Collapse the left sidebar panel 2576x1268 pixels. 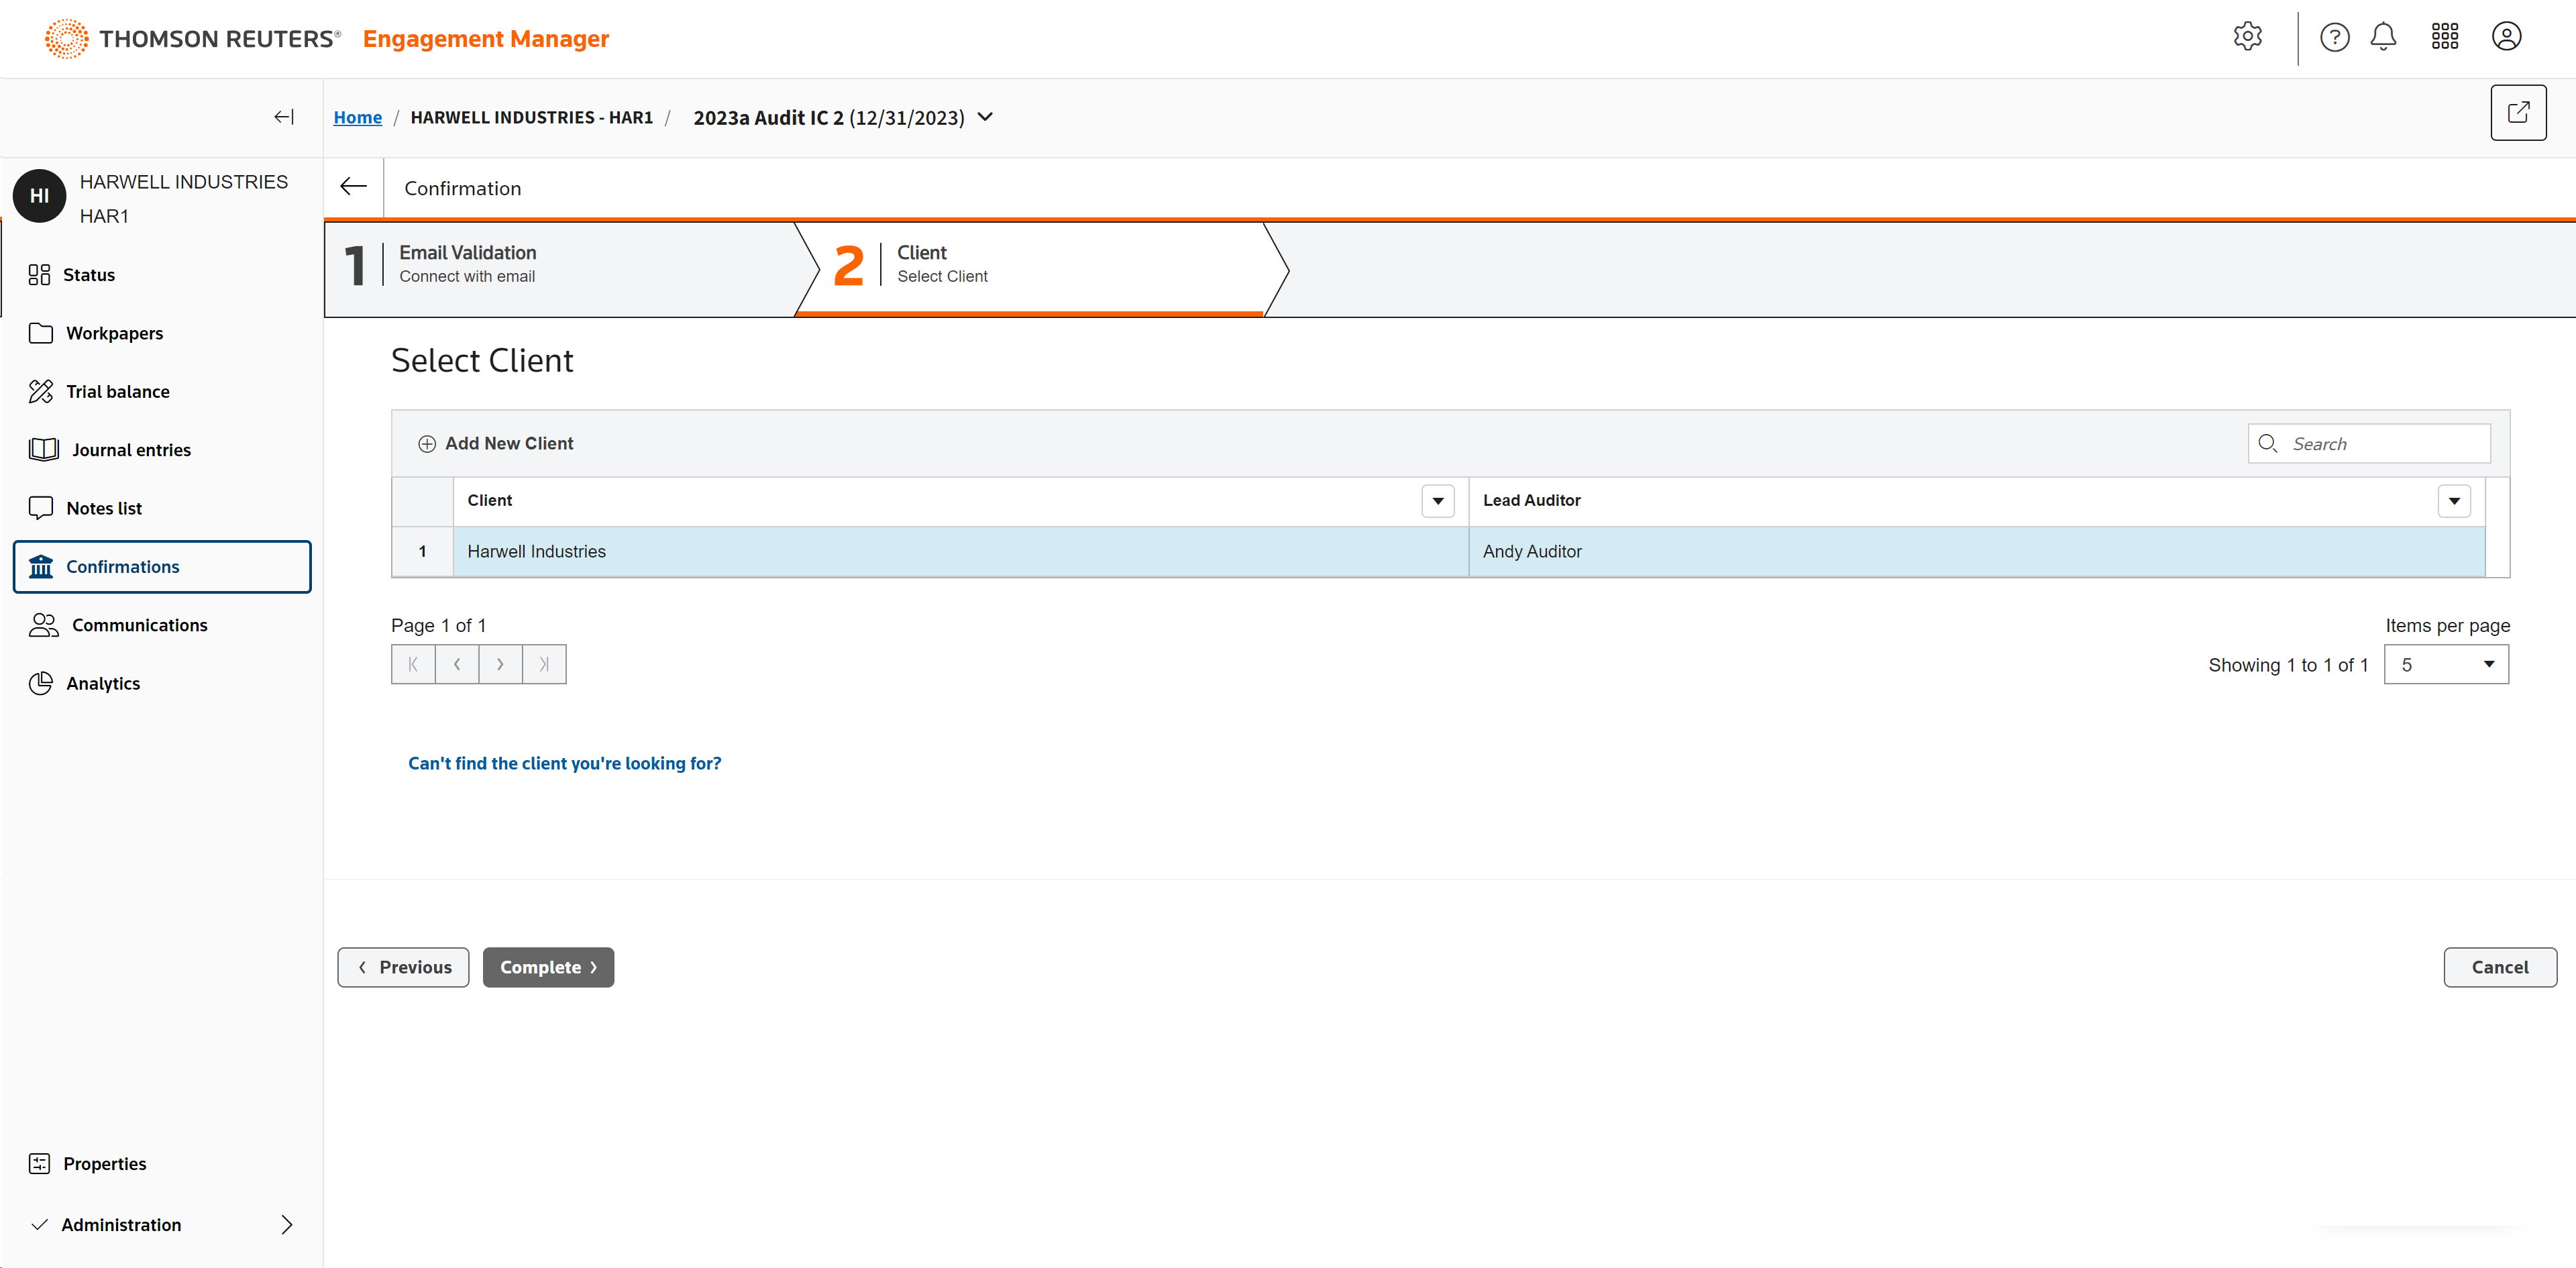(284, 117)
